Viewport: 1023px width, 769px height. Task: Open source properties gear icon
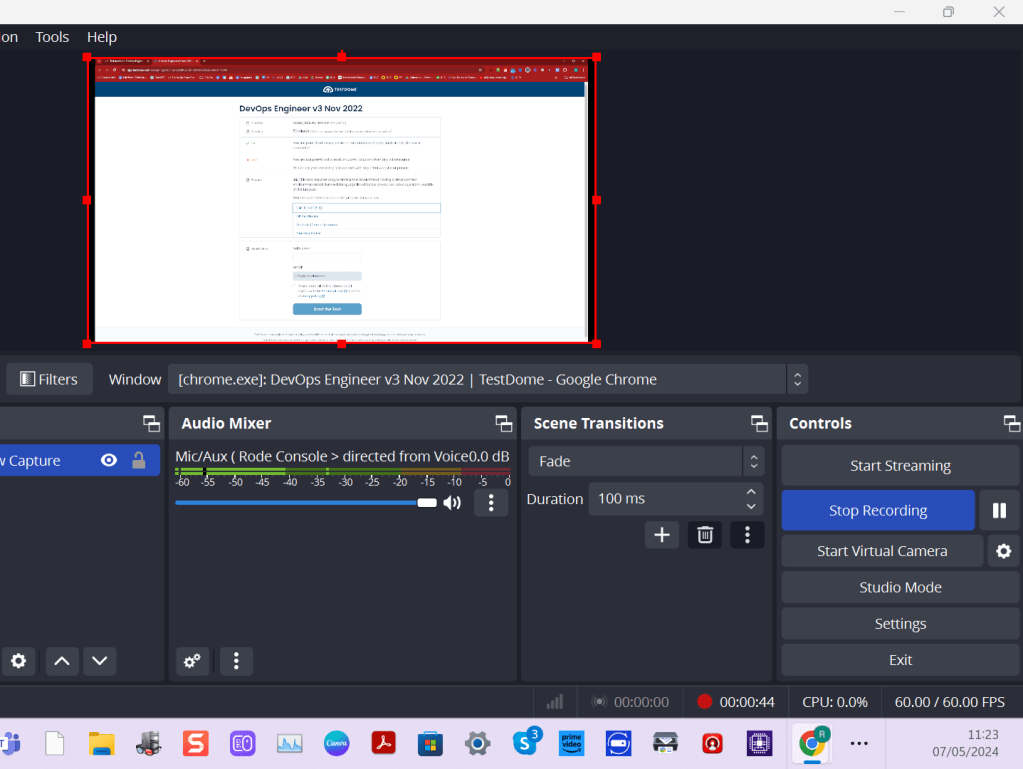click(19, 661)
